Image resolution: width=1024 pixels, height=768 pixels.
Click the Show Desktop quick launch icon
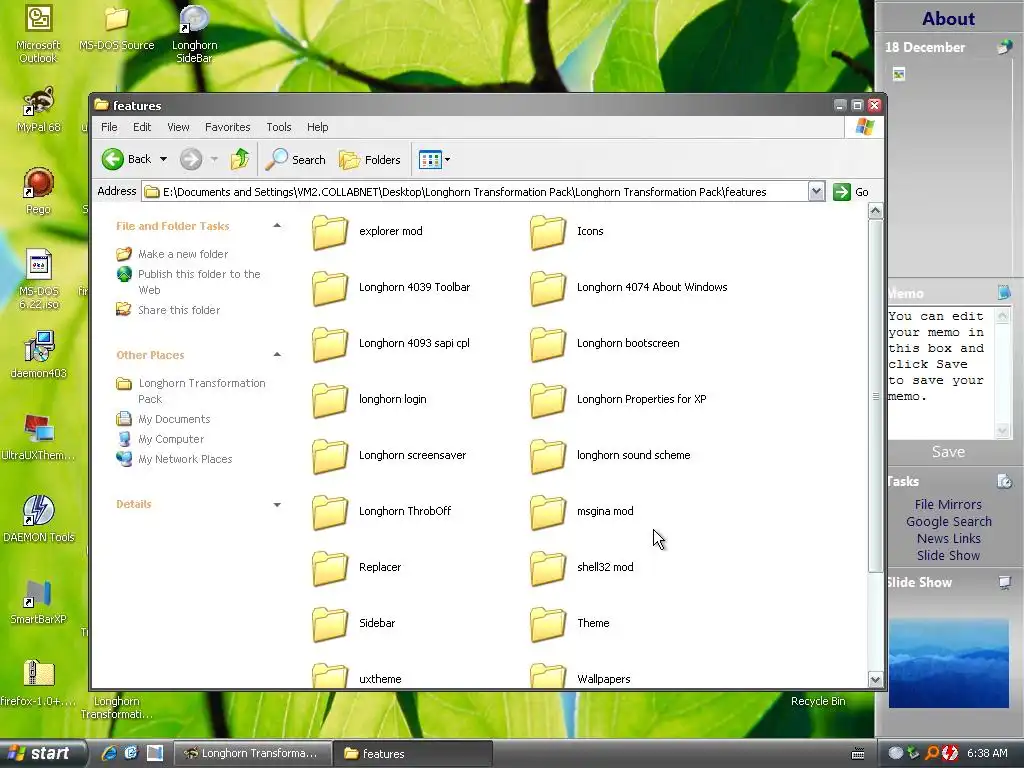[155, 753]
